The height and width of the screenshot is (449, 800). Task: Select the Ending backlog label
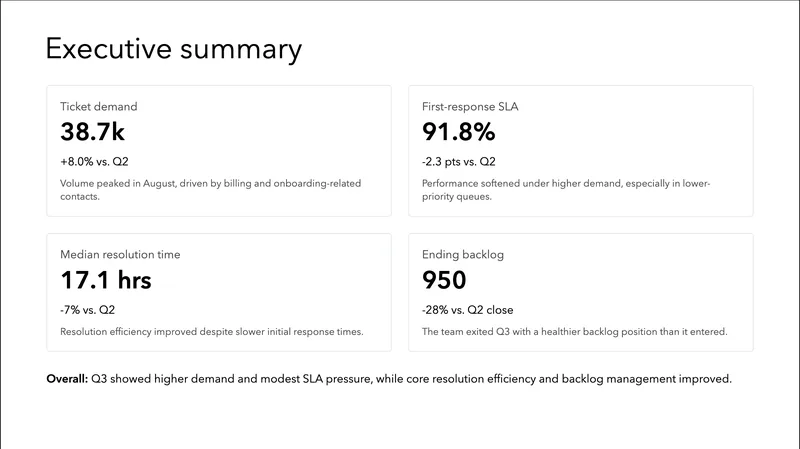click(464, 254)
